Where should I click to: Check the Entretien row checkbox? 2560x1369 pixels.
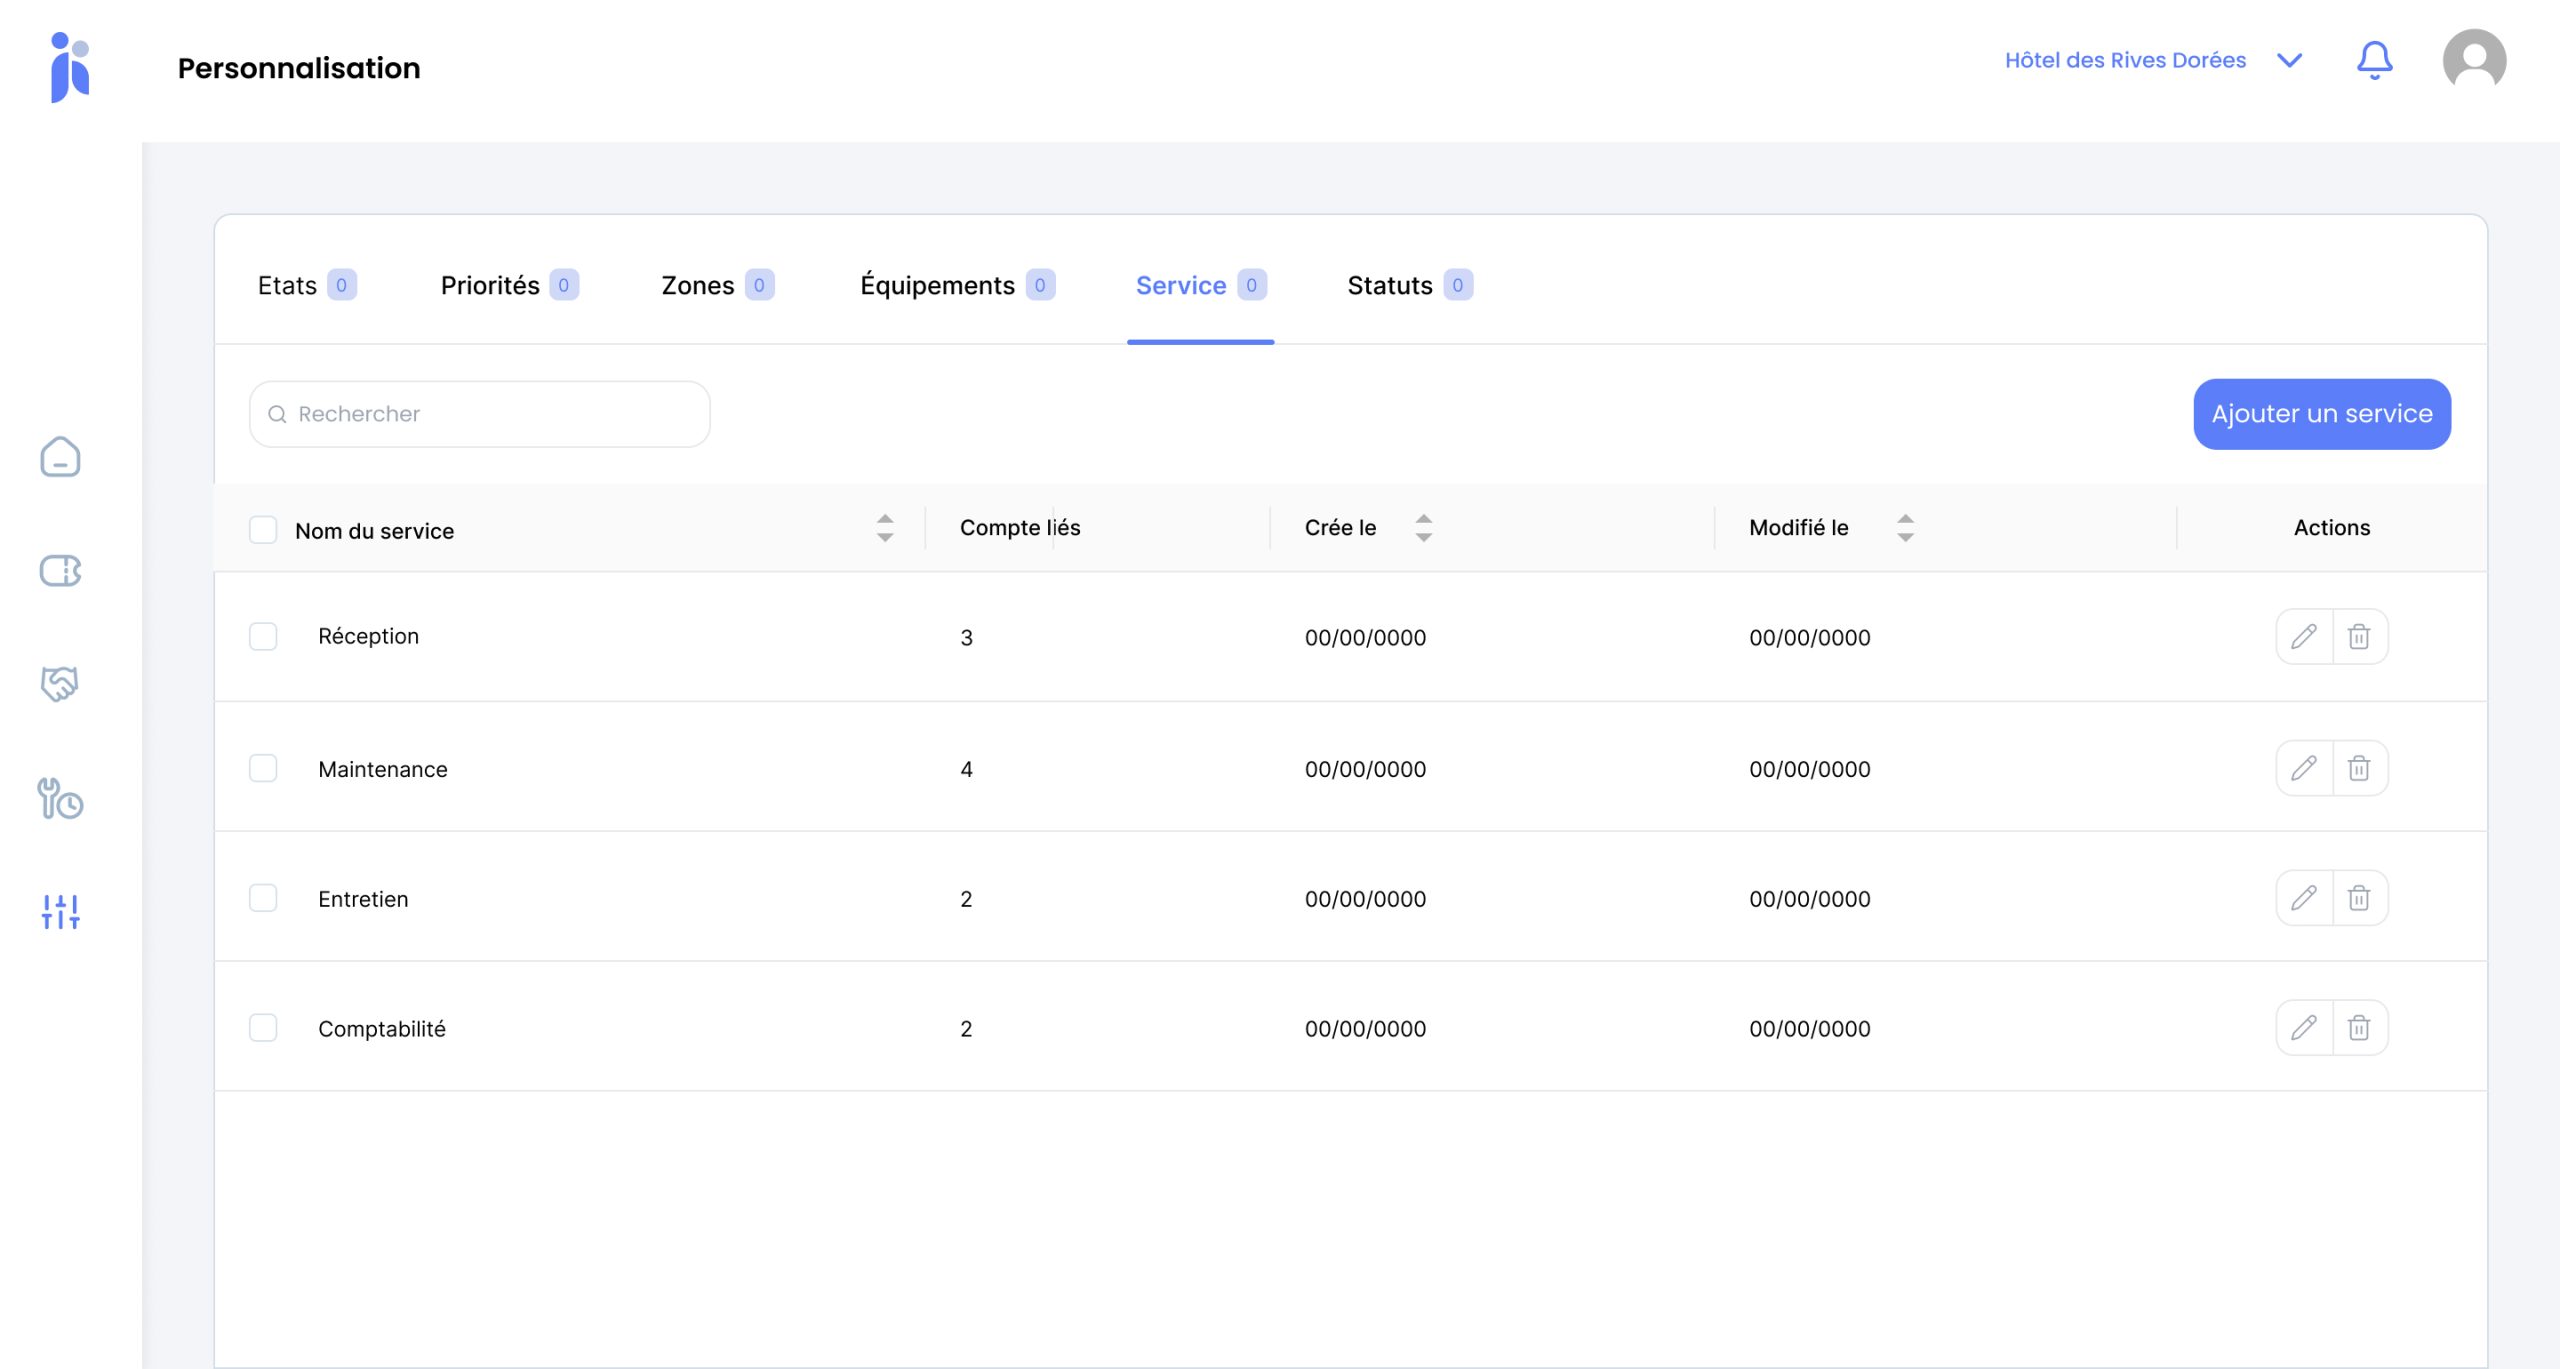point(263,898)
